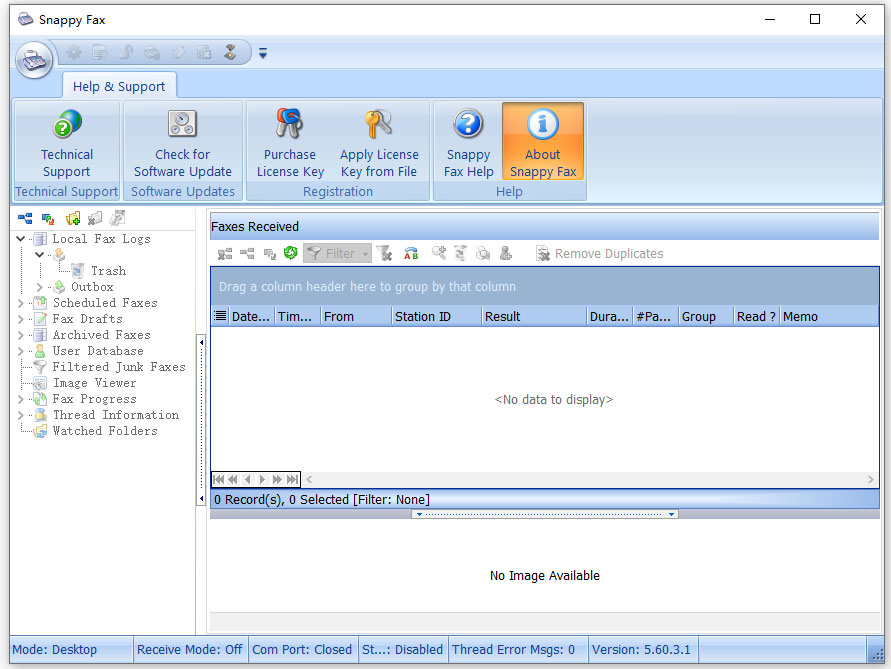Click the Read ? column header
The width and height of the screenshot is (891, 669).
point(756,317)
